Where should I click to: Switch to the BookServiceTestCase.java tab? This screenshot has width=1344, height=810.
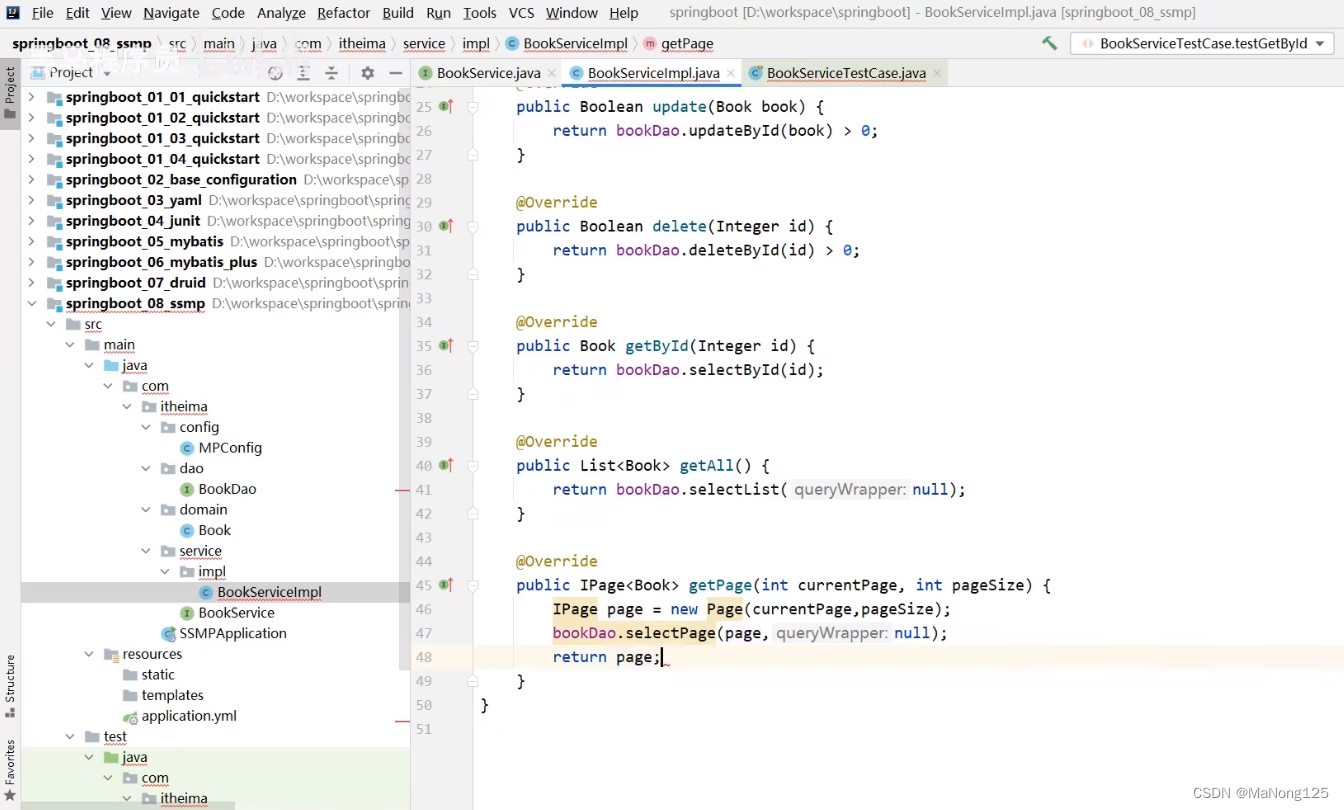pyautogui.click(x=846, y=73)
